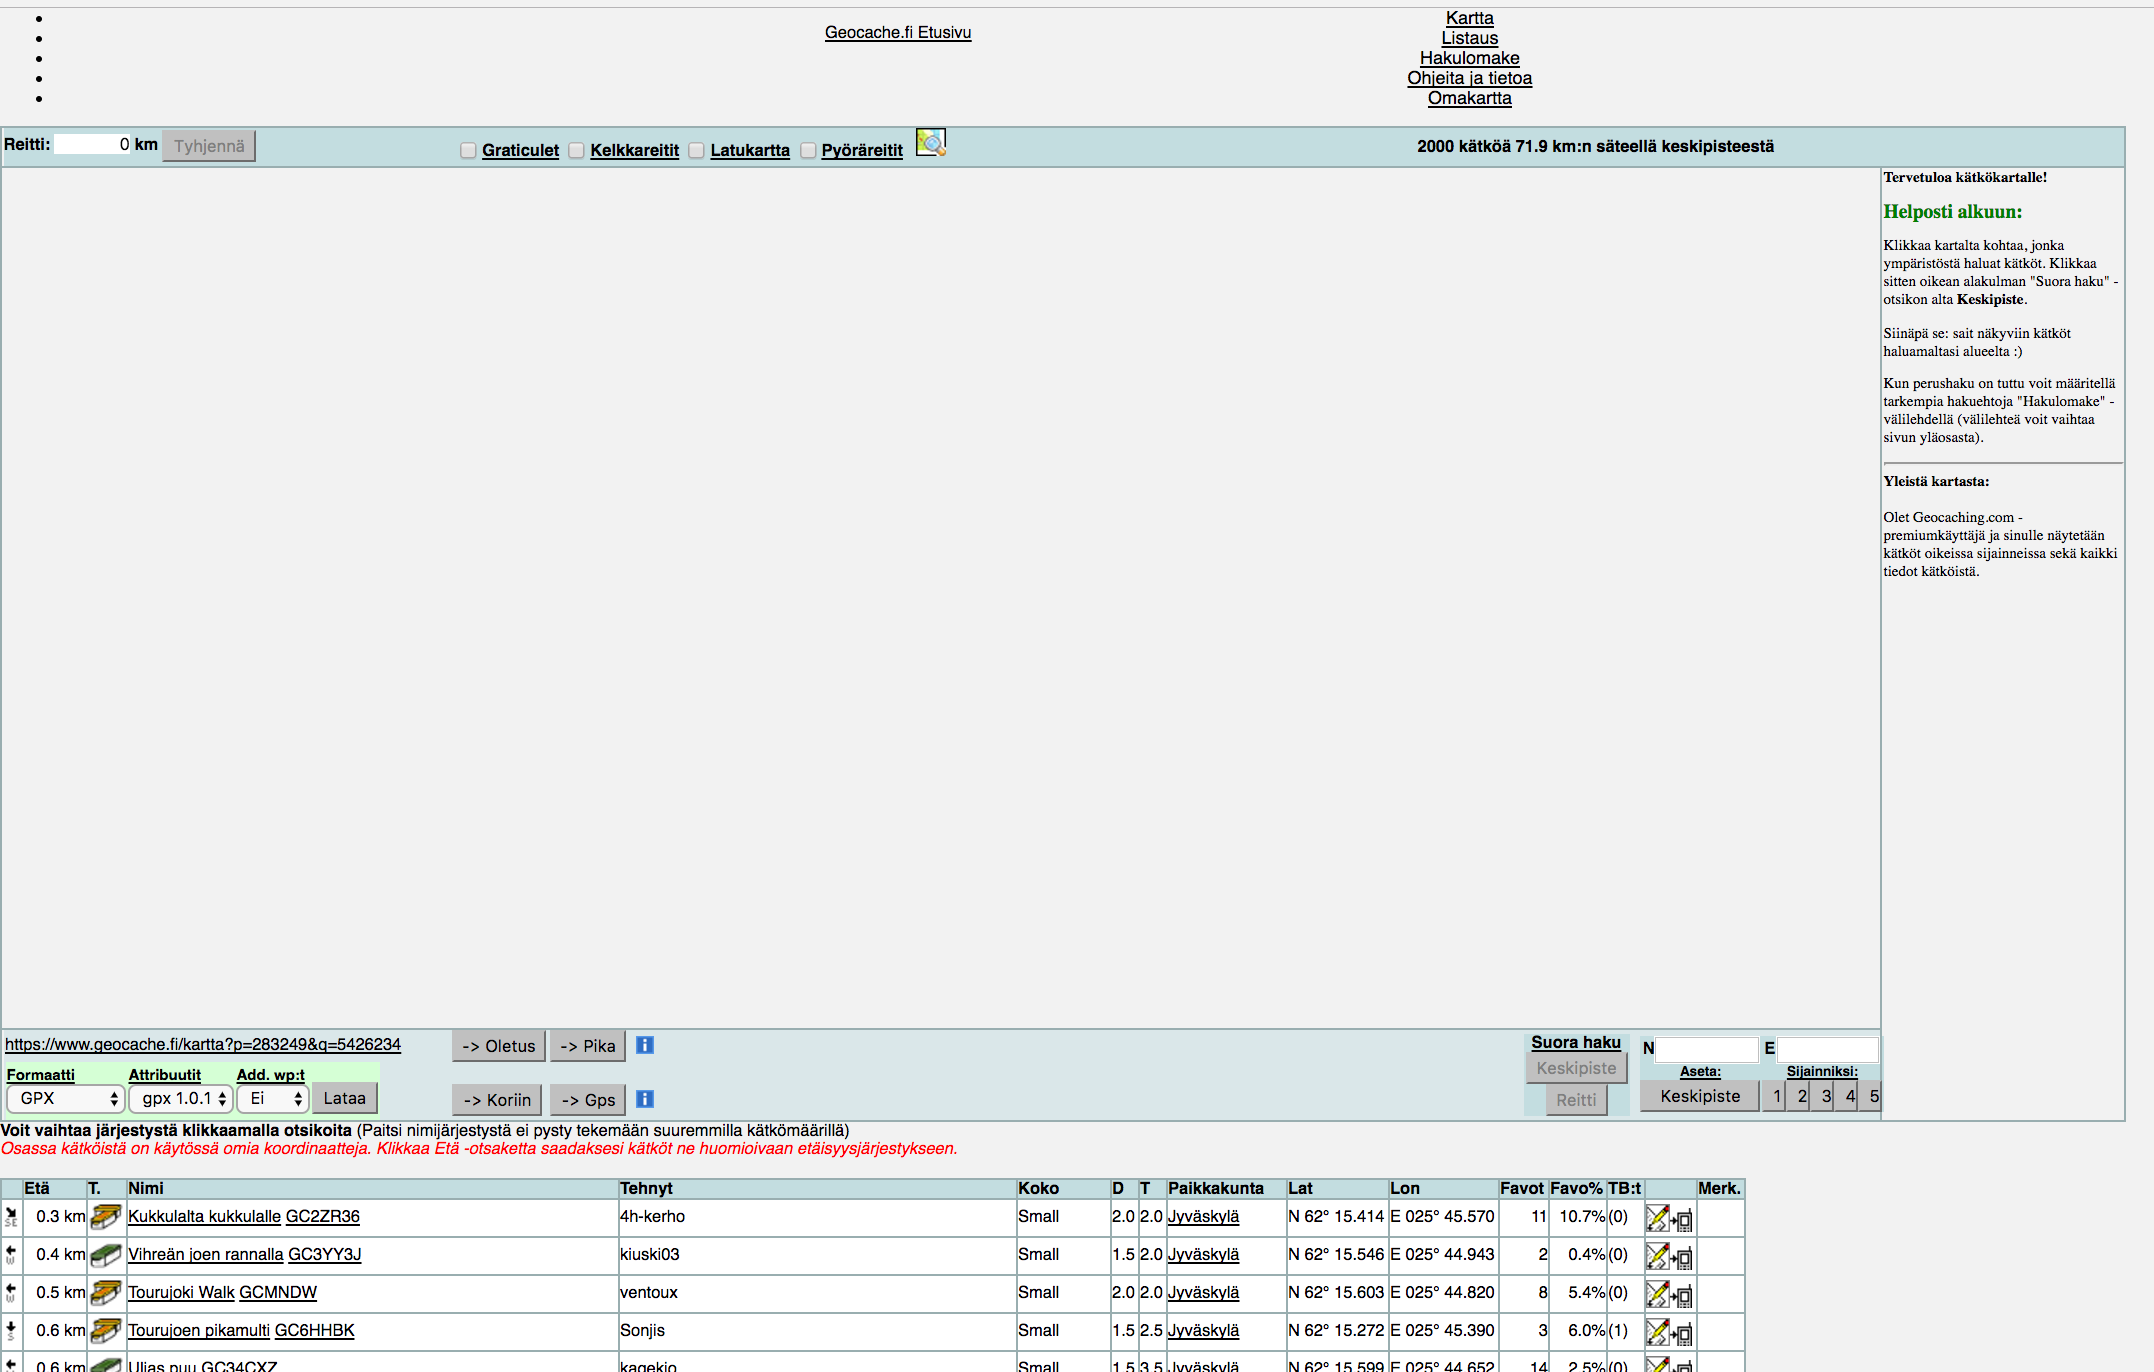Click the N coordinate input field
Image resolution: width=2154 pixels, height=1372 pixels.
[1706, 1048]
